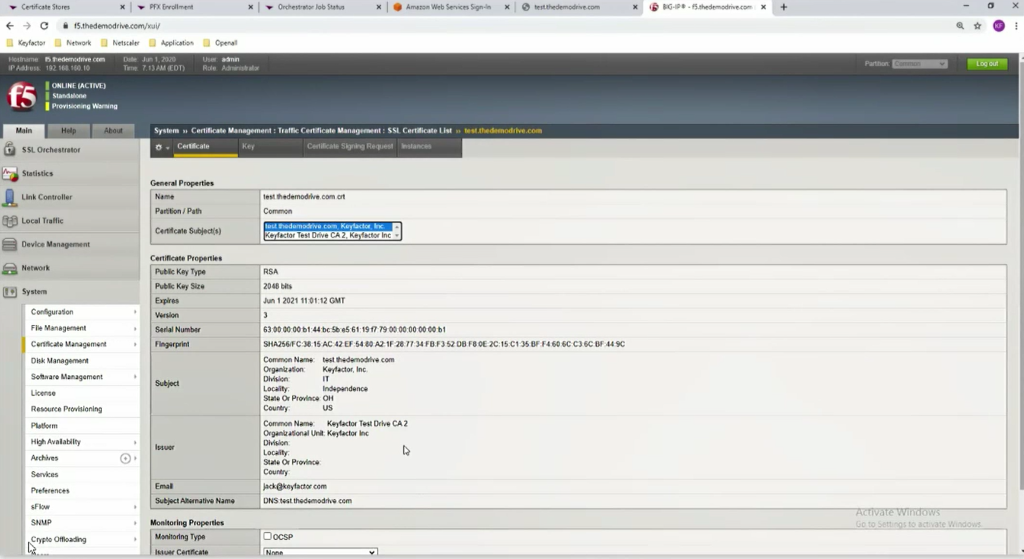Image resolution: width=1024 pixels, height=559 pixels.
Task: Reload the page with the refresh icon
Action: [44, 25]
